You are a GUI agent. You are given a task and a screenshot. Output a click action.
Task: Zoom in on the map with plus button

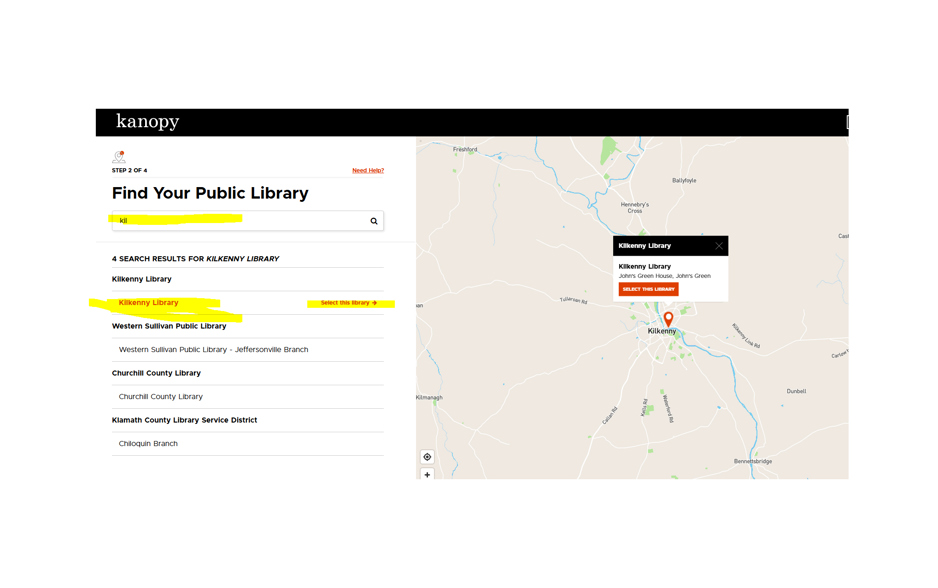click(x=427, y=475)
